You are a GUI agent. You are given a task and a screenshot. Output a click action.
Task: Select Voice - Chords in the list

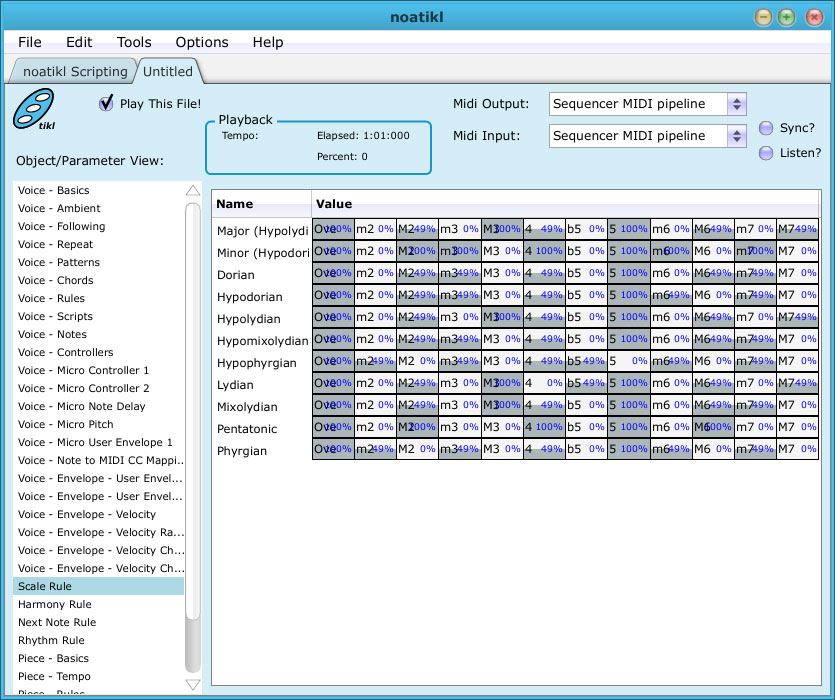[x=99, y=280]
